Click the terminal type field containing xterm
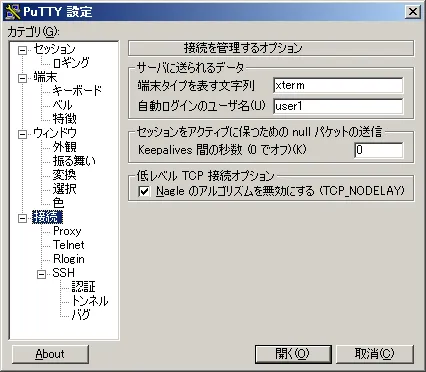This screenshot has width=426, height=372. click(x=338, y=85)
